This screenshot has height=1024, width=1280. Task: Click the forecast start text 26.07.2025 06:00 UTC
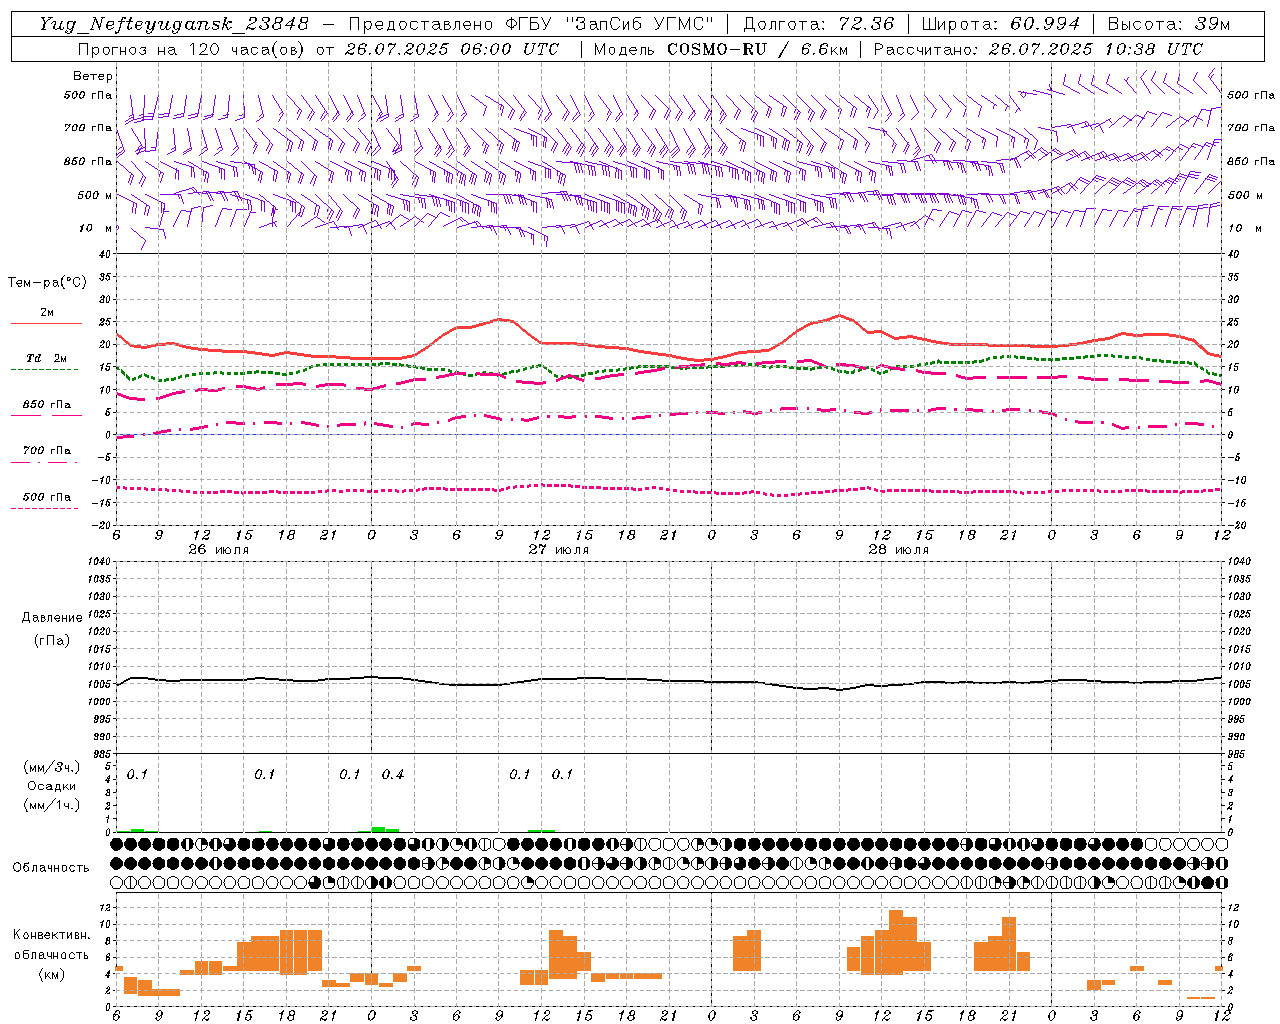tap(452, 49)
